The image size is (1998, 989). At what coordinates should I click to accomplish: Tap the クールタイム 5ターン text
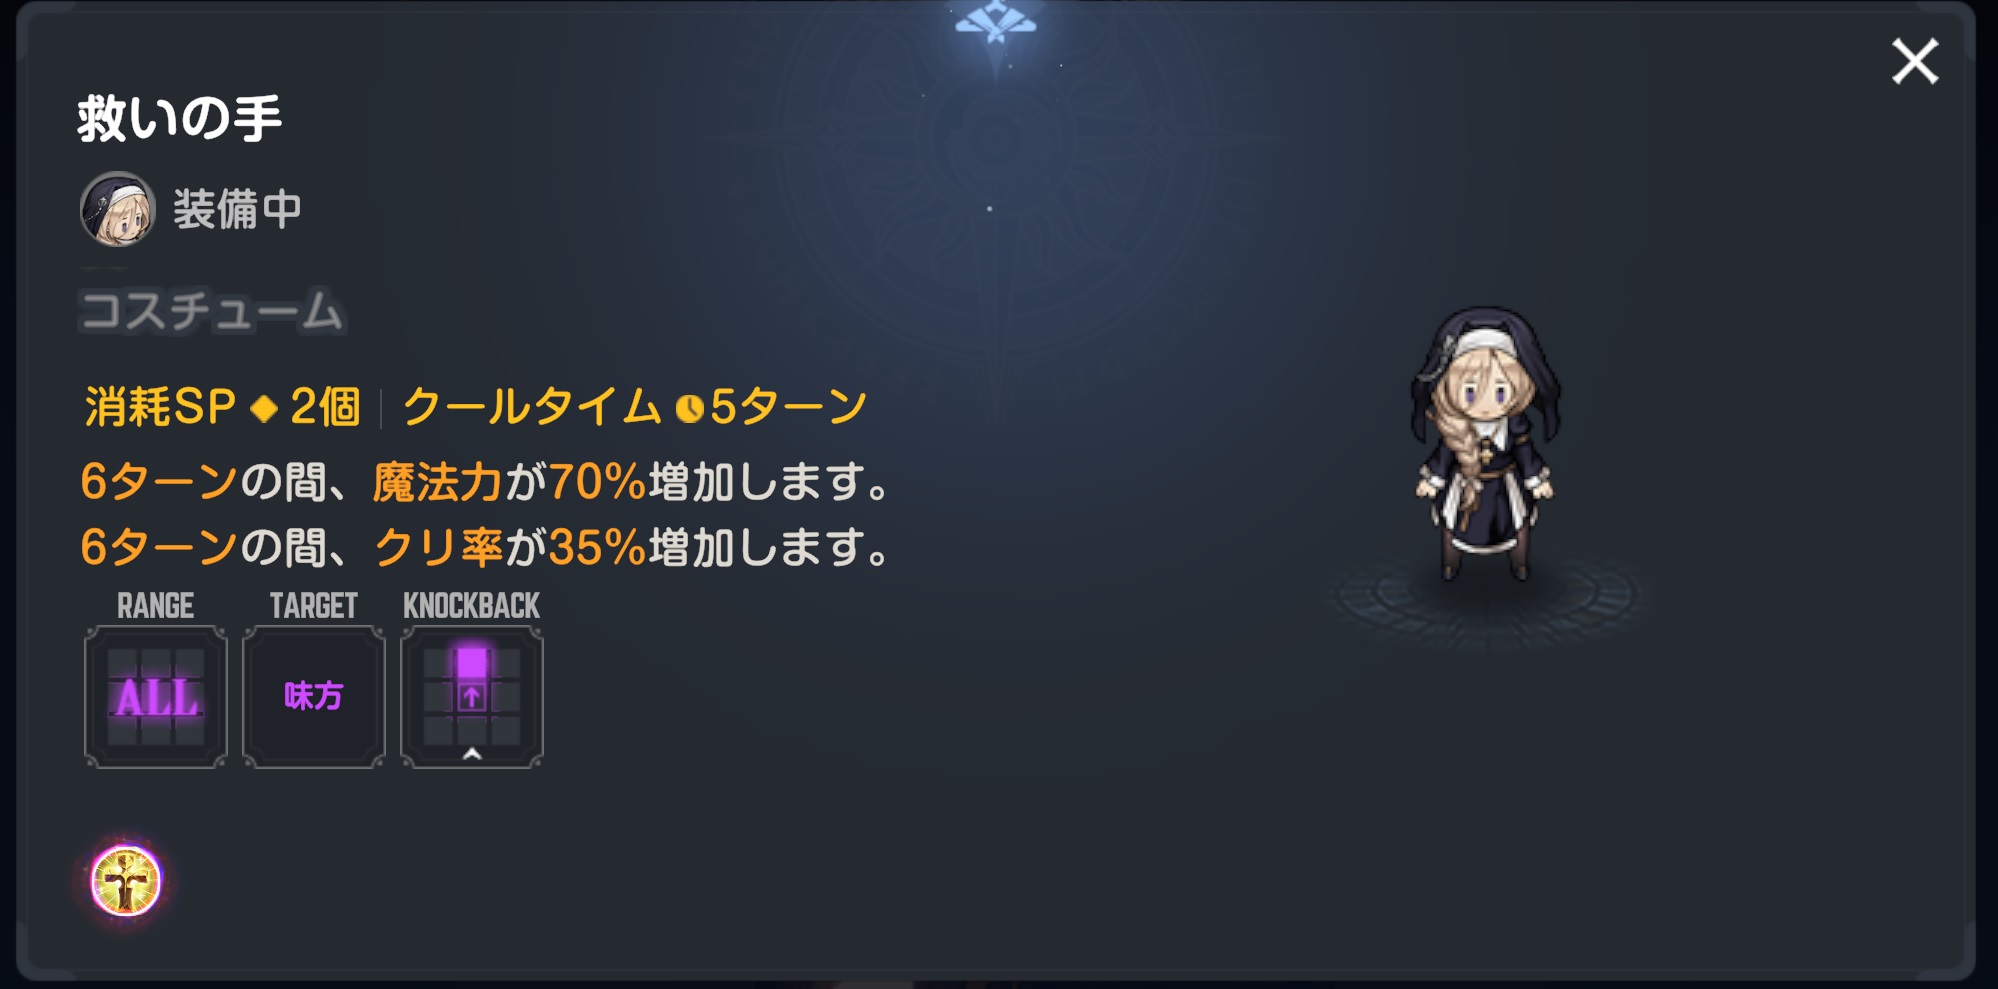(x=635, y=407)
